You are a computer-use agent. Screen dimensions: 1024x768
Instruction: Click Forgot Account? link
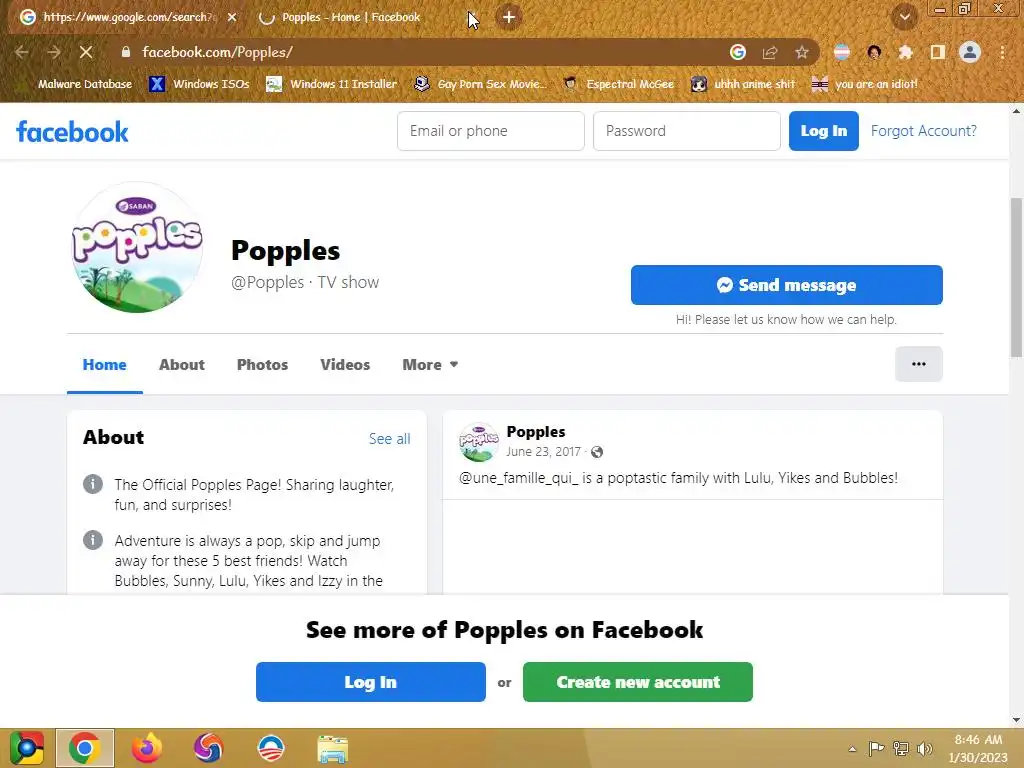tap(923, 131)
